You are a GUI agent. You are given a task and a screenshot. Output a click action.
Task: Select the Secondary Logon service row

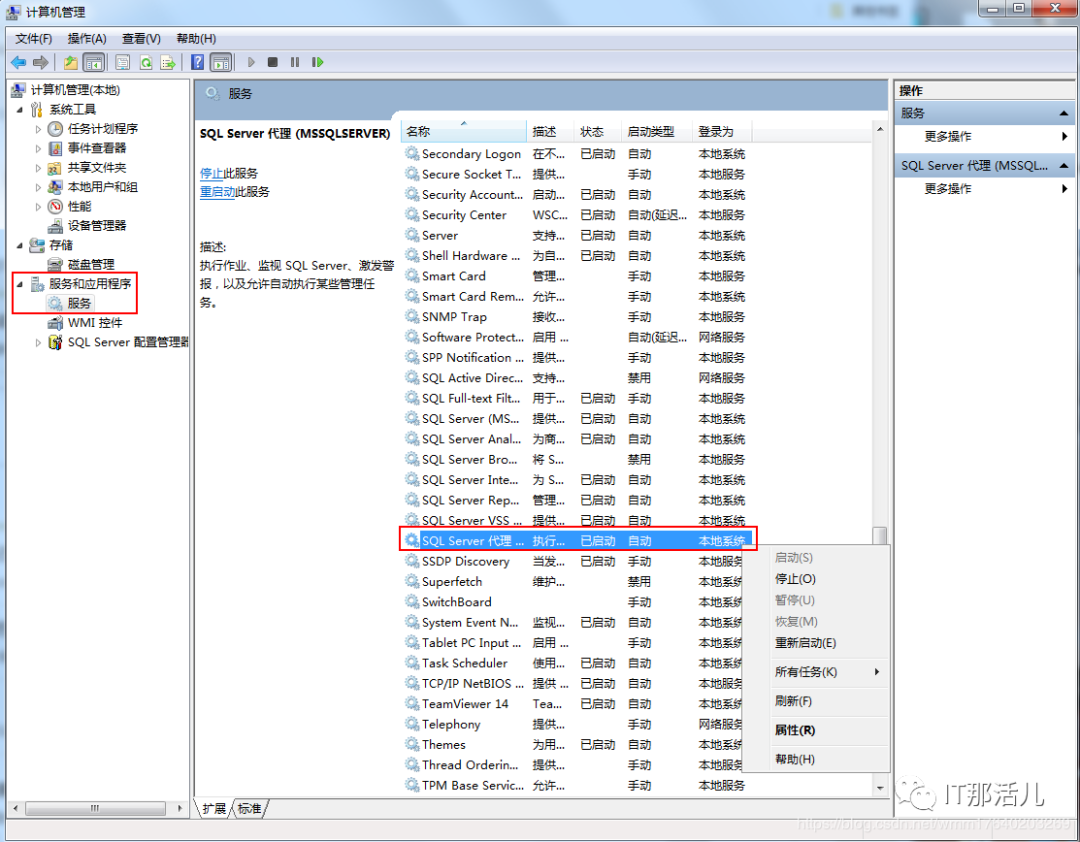(577, 154)
